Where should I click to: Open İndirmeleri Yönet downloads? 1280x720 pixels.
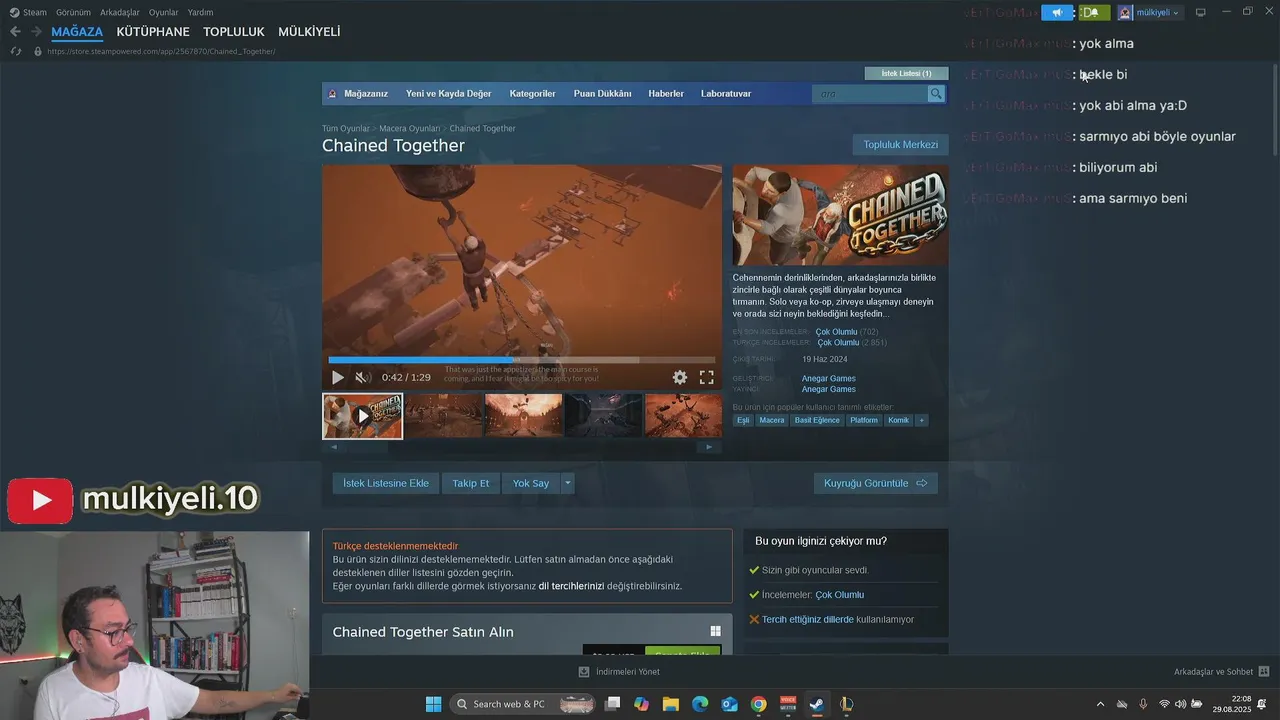620,672
